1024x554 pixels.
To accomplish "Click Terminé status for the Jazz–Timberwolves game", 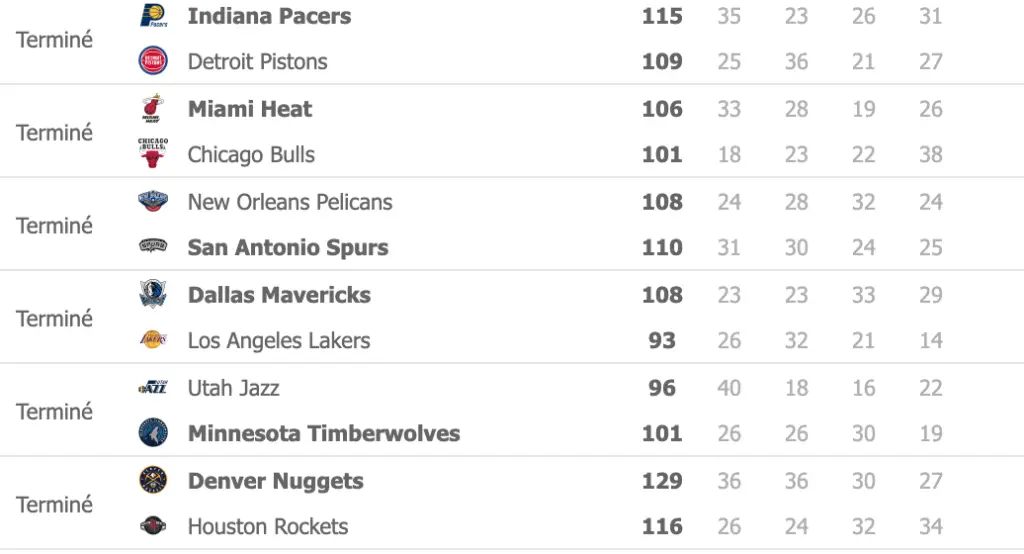I will point(54,411).
